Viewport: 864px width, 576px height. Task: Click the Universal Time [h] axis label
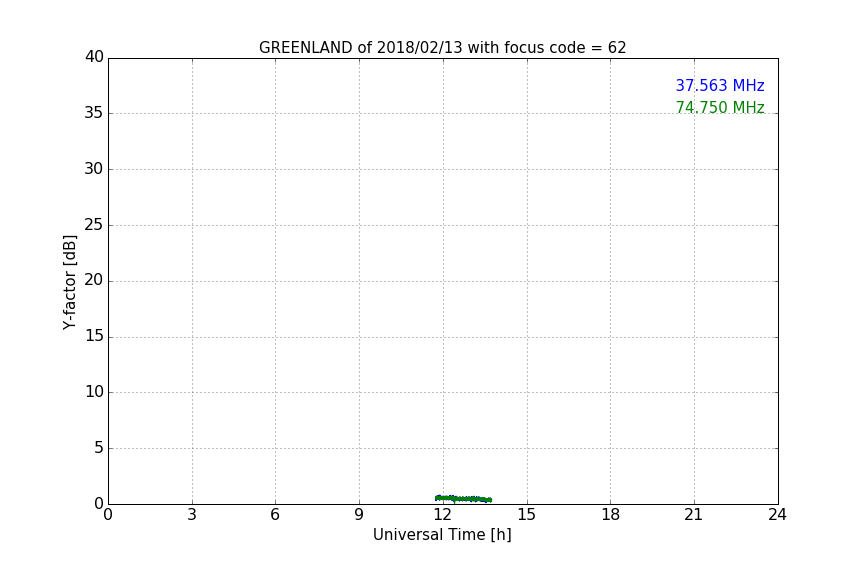442,535
